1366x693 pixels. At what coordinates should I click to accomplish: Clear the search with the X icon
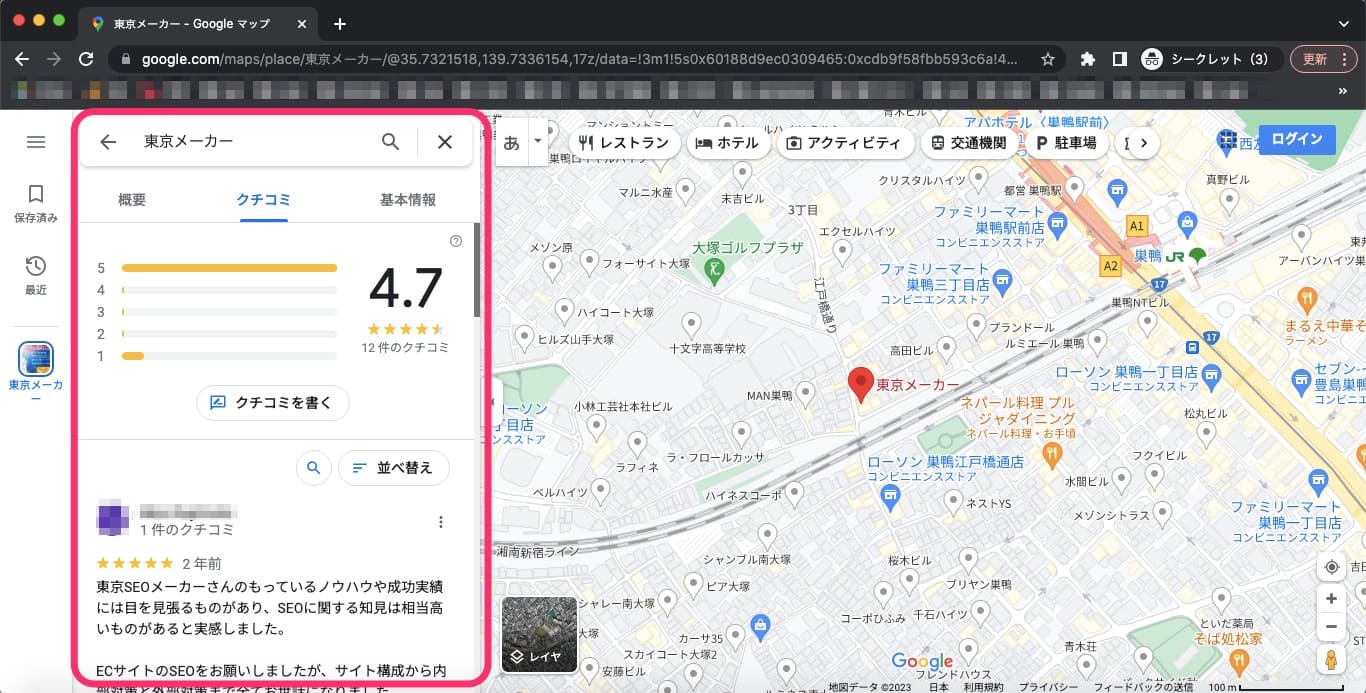445,142
